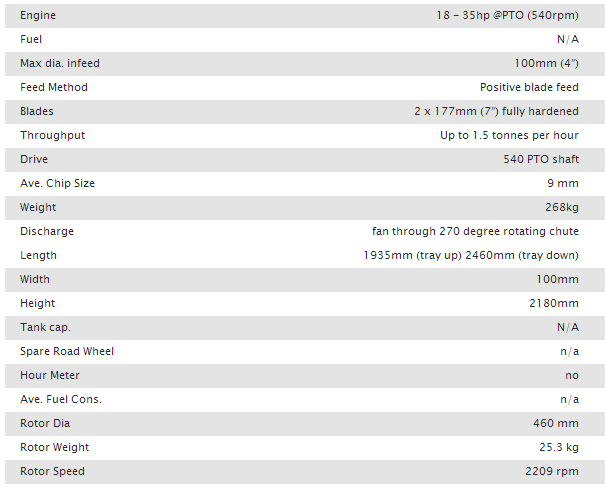Select the Hour Meter 'no' value
This screenshot has width=609, height=488.
tap(572, 376)
